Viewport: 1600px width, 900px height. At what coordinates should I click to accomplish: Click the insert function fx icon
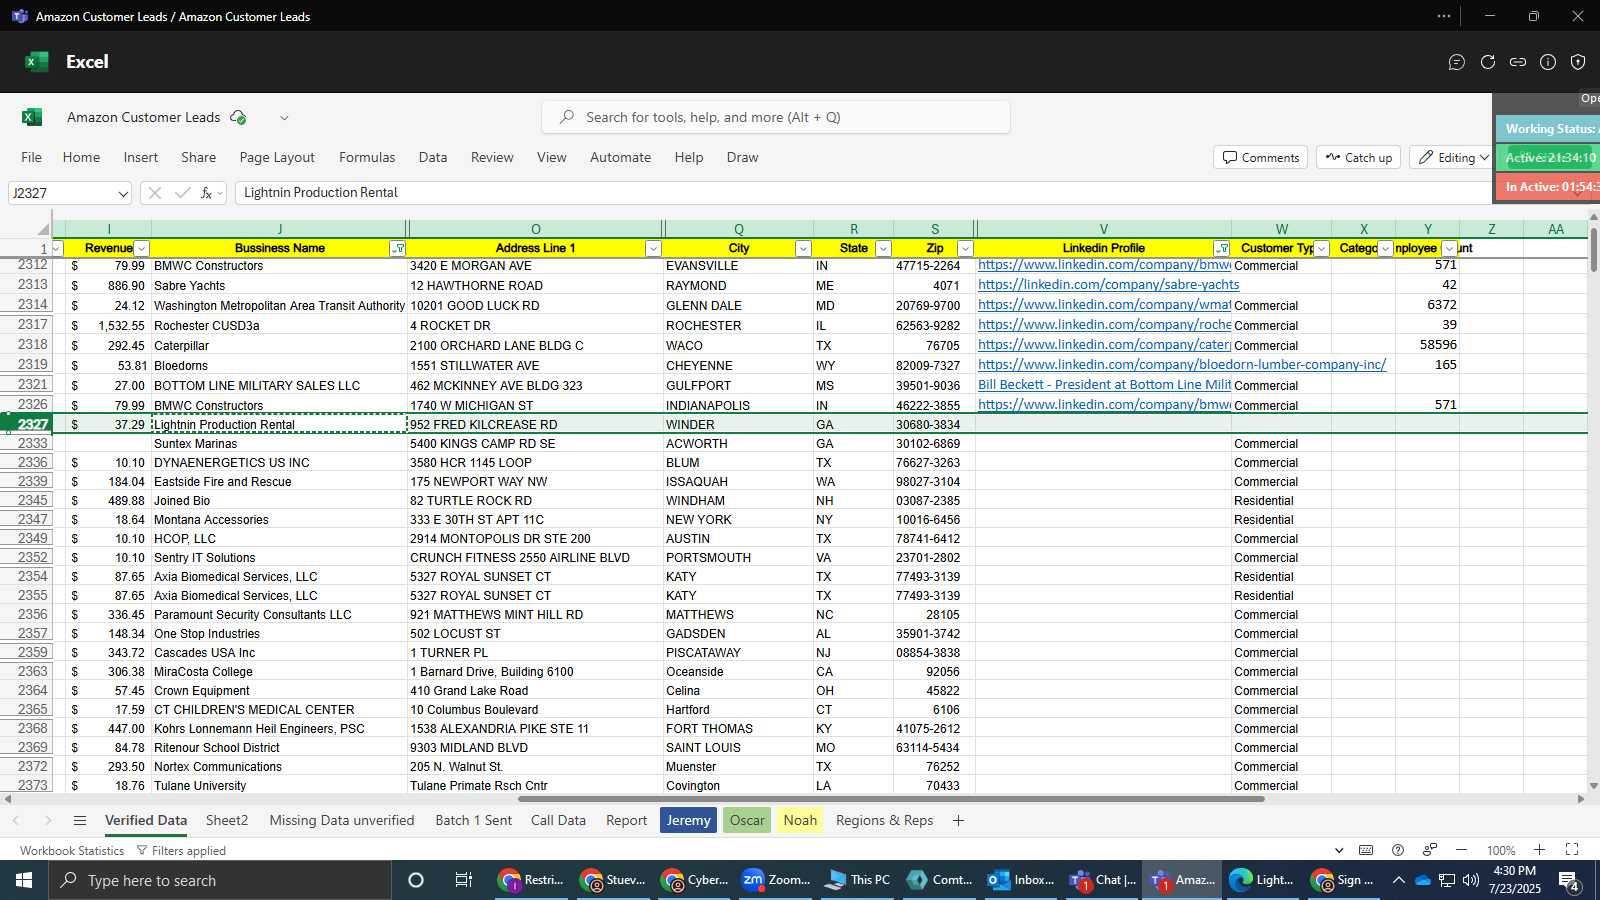[207, 193]
